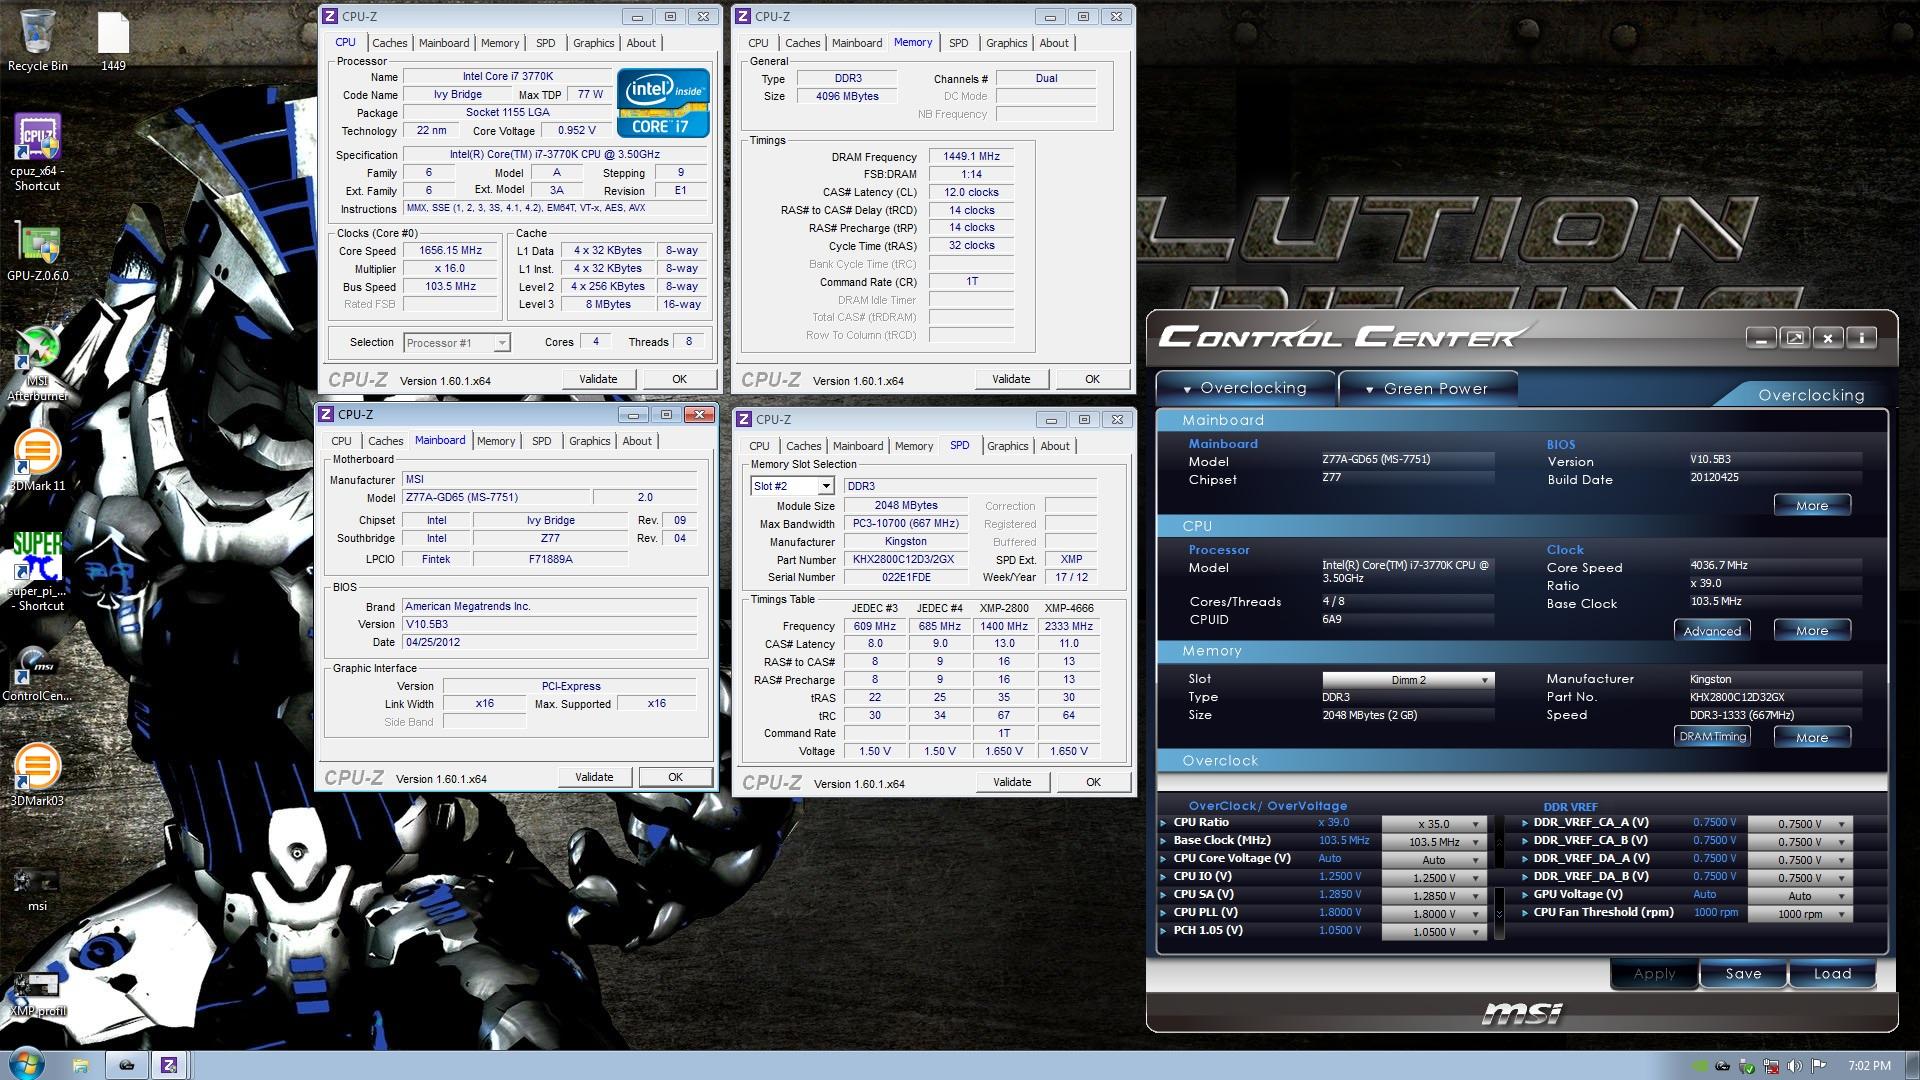
Task: Open 3DMark 11 desktop icon
Action: pyautogui.click(x=37, y=462)
